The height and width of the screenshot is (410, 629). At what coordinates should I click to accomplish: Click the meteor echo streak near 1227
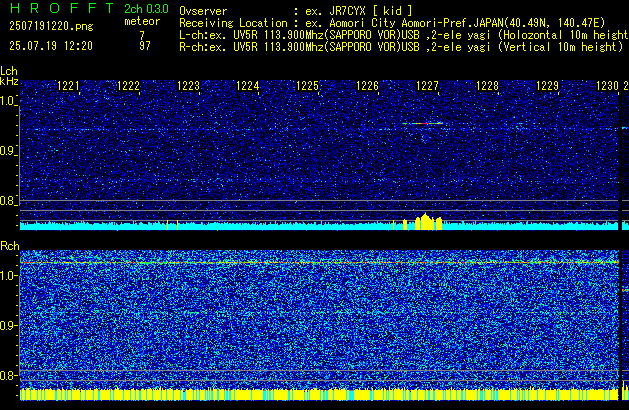pyautogui.click(x=422, y=123)
